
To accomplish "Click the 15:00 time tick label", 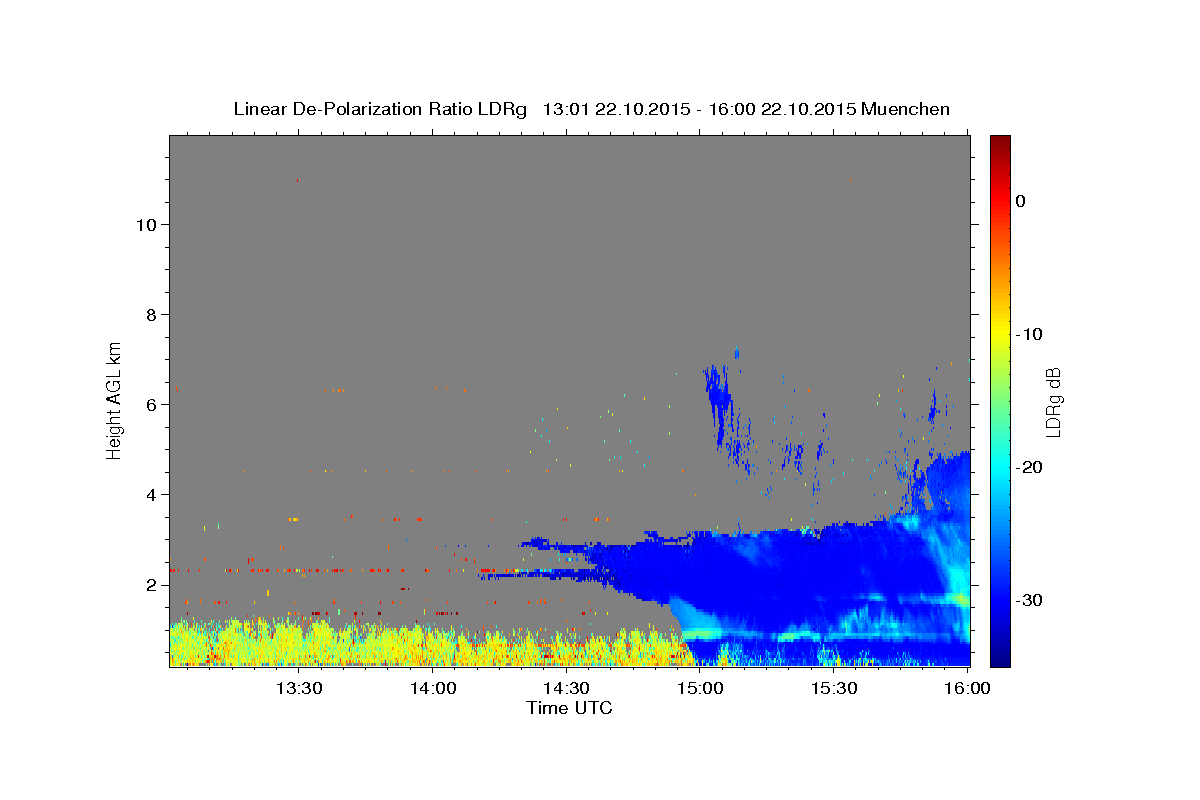I will point(700,688).
